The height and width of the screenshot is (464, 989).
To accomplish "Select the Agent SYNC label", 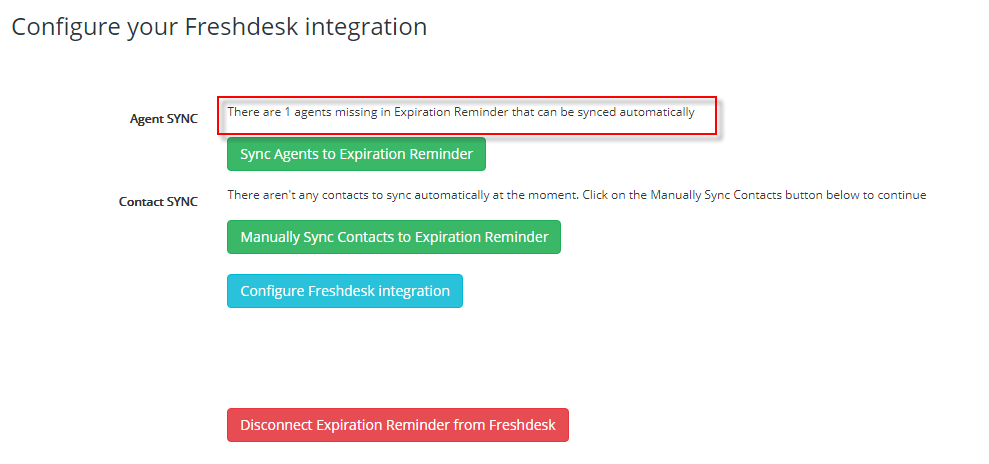I will click(164, 119).
